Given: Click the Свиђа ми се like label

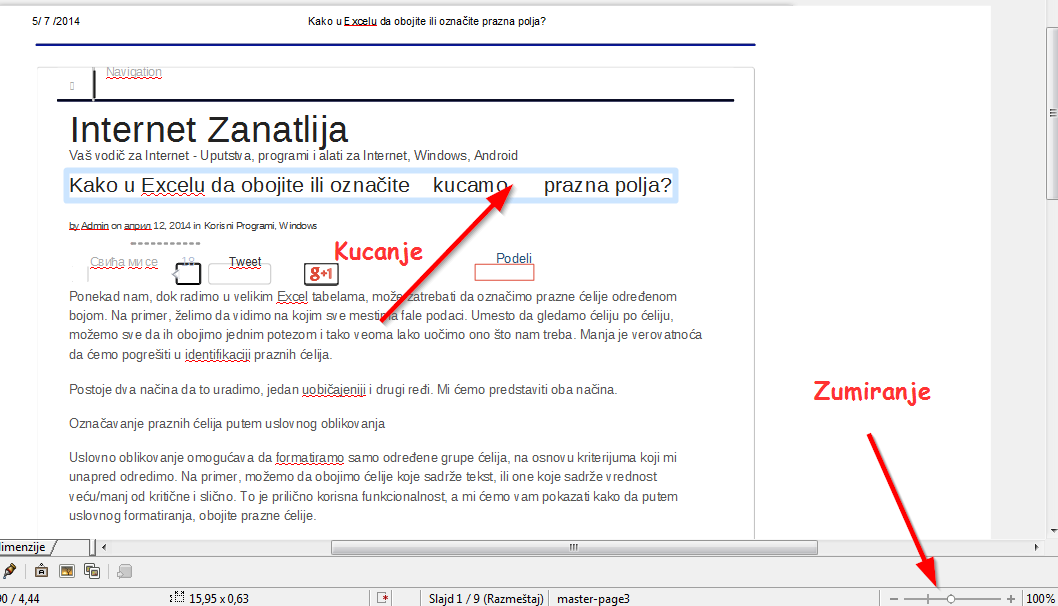Looking at the screenshot, I should pyautogui.click(x=124, y=262).
